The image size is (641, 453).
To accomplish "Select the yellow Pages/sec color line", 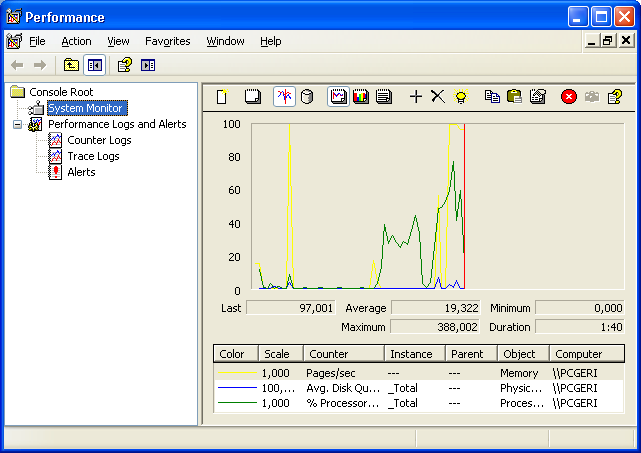I will [237, 373].
